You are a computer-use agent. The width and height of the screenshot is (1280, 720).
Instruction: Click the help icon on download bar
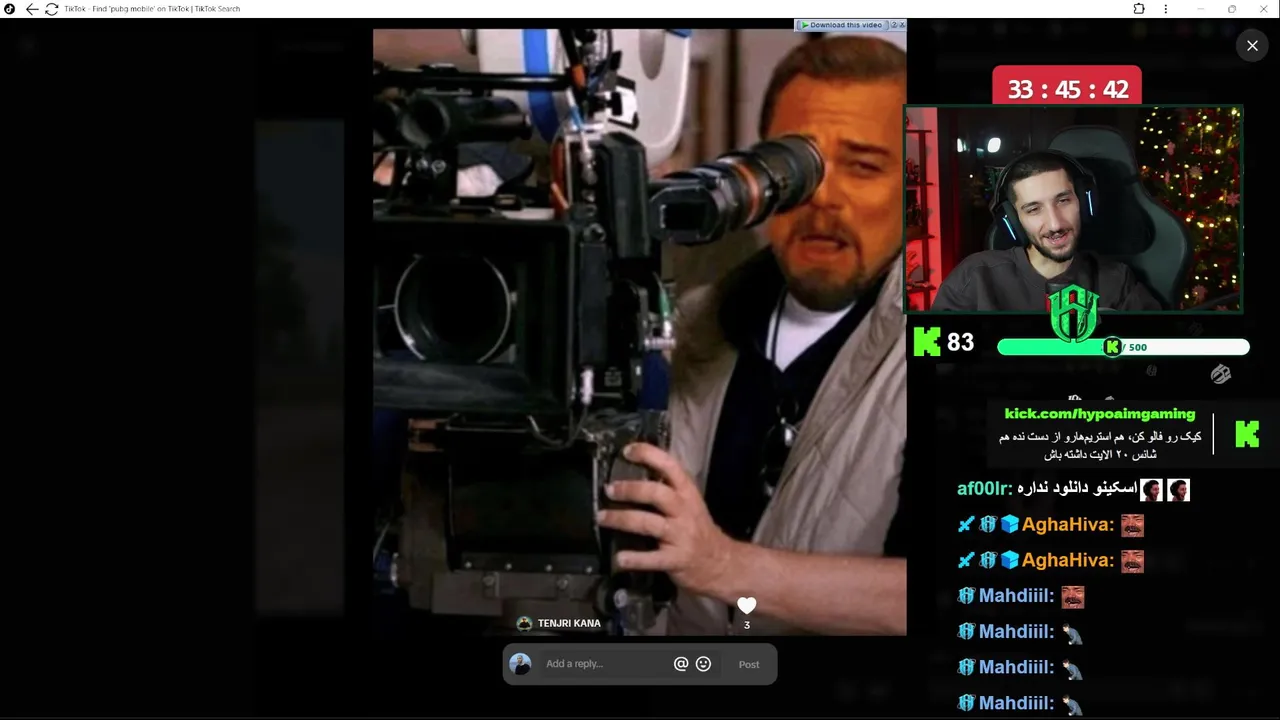pyautogui.click(x=892, y=25)
